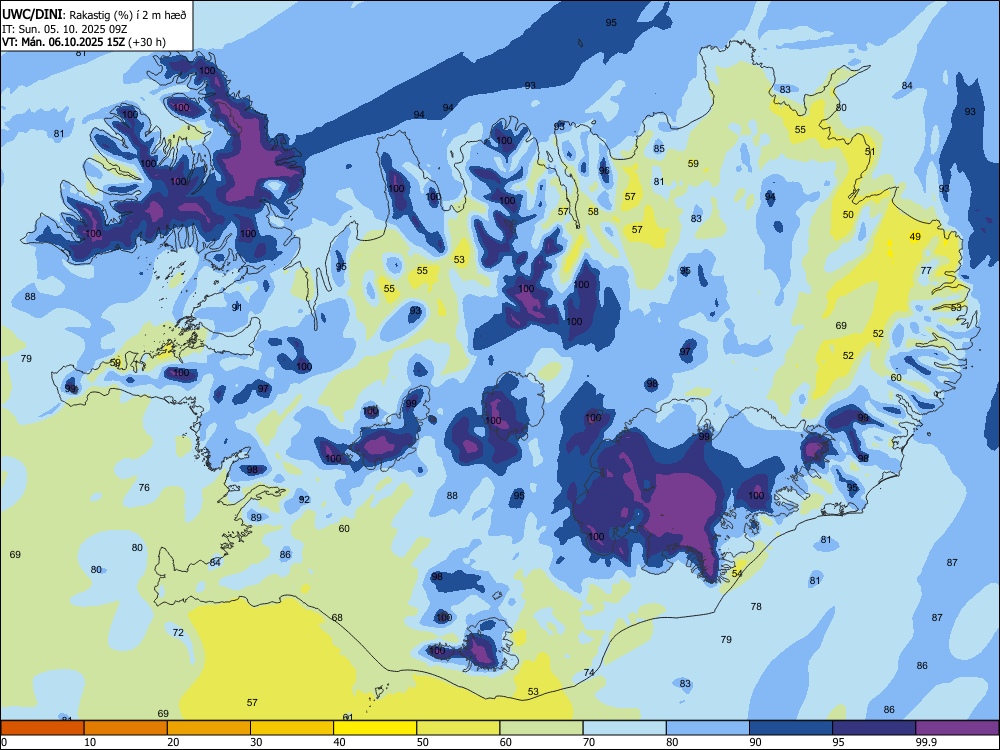This screenshot has width=1000, height=750.
Task: Pick the 50–60 pale yellow legend swatch
Action: pyautogui.click(x=459, y=728)
